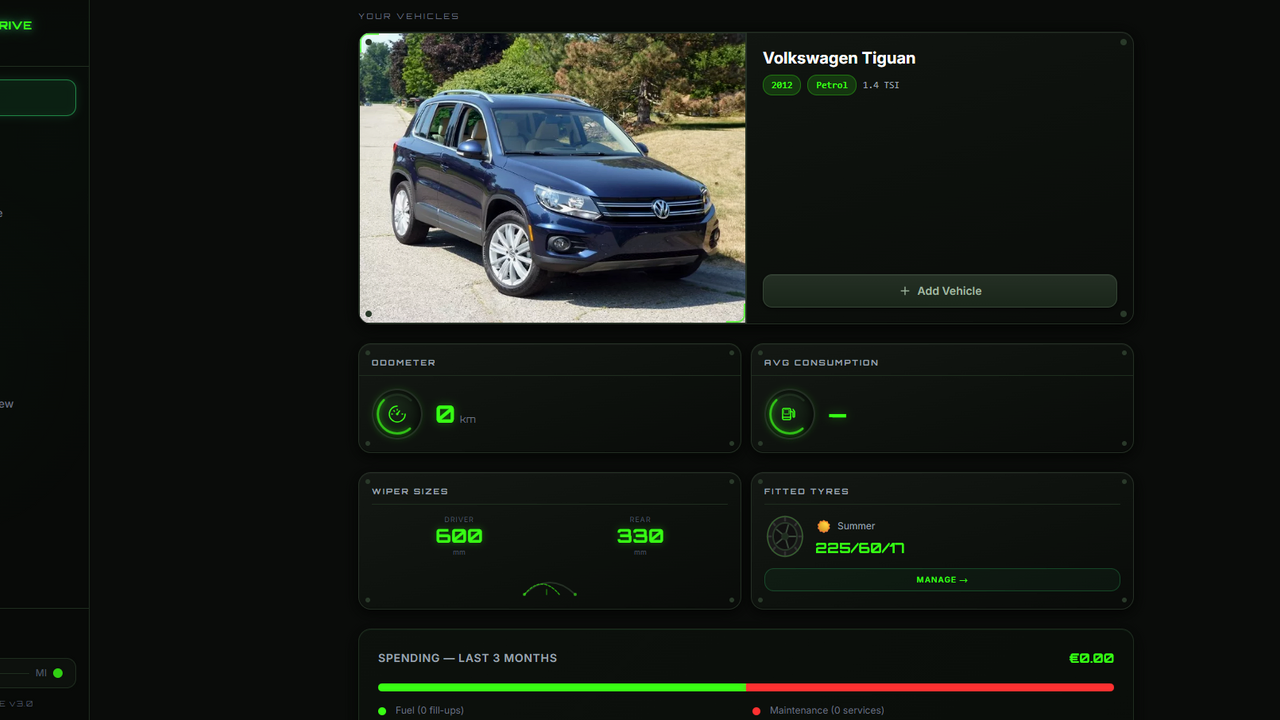1280x720 pixels.
Task: Click the Volkswagen Tiguan title
Action: pos(839,58)
